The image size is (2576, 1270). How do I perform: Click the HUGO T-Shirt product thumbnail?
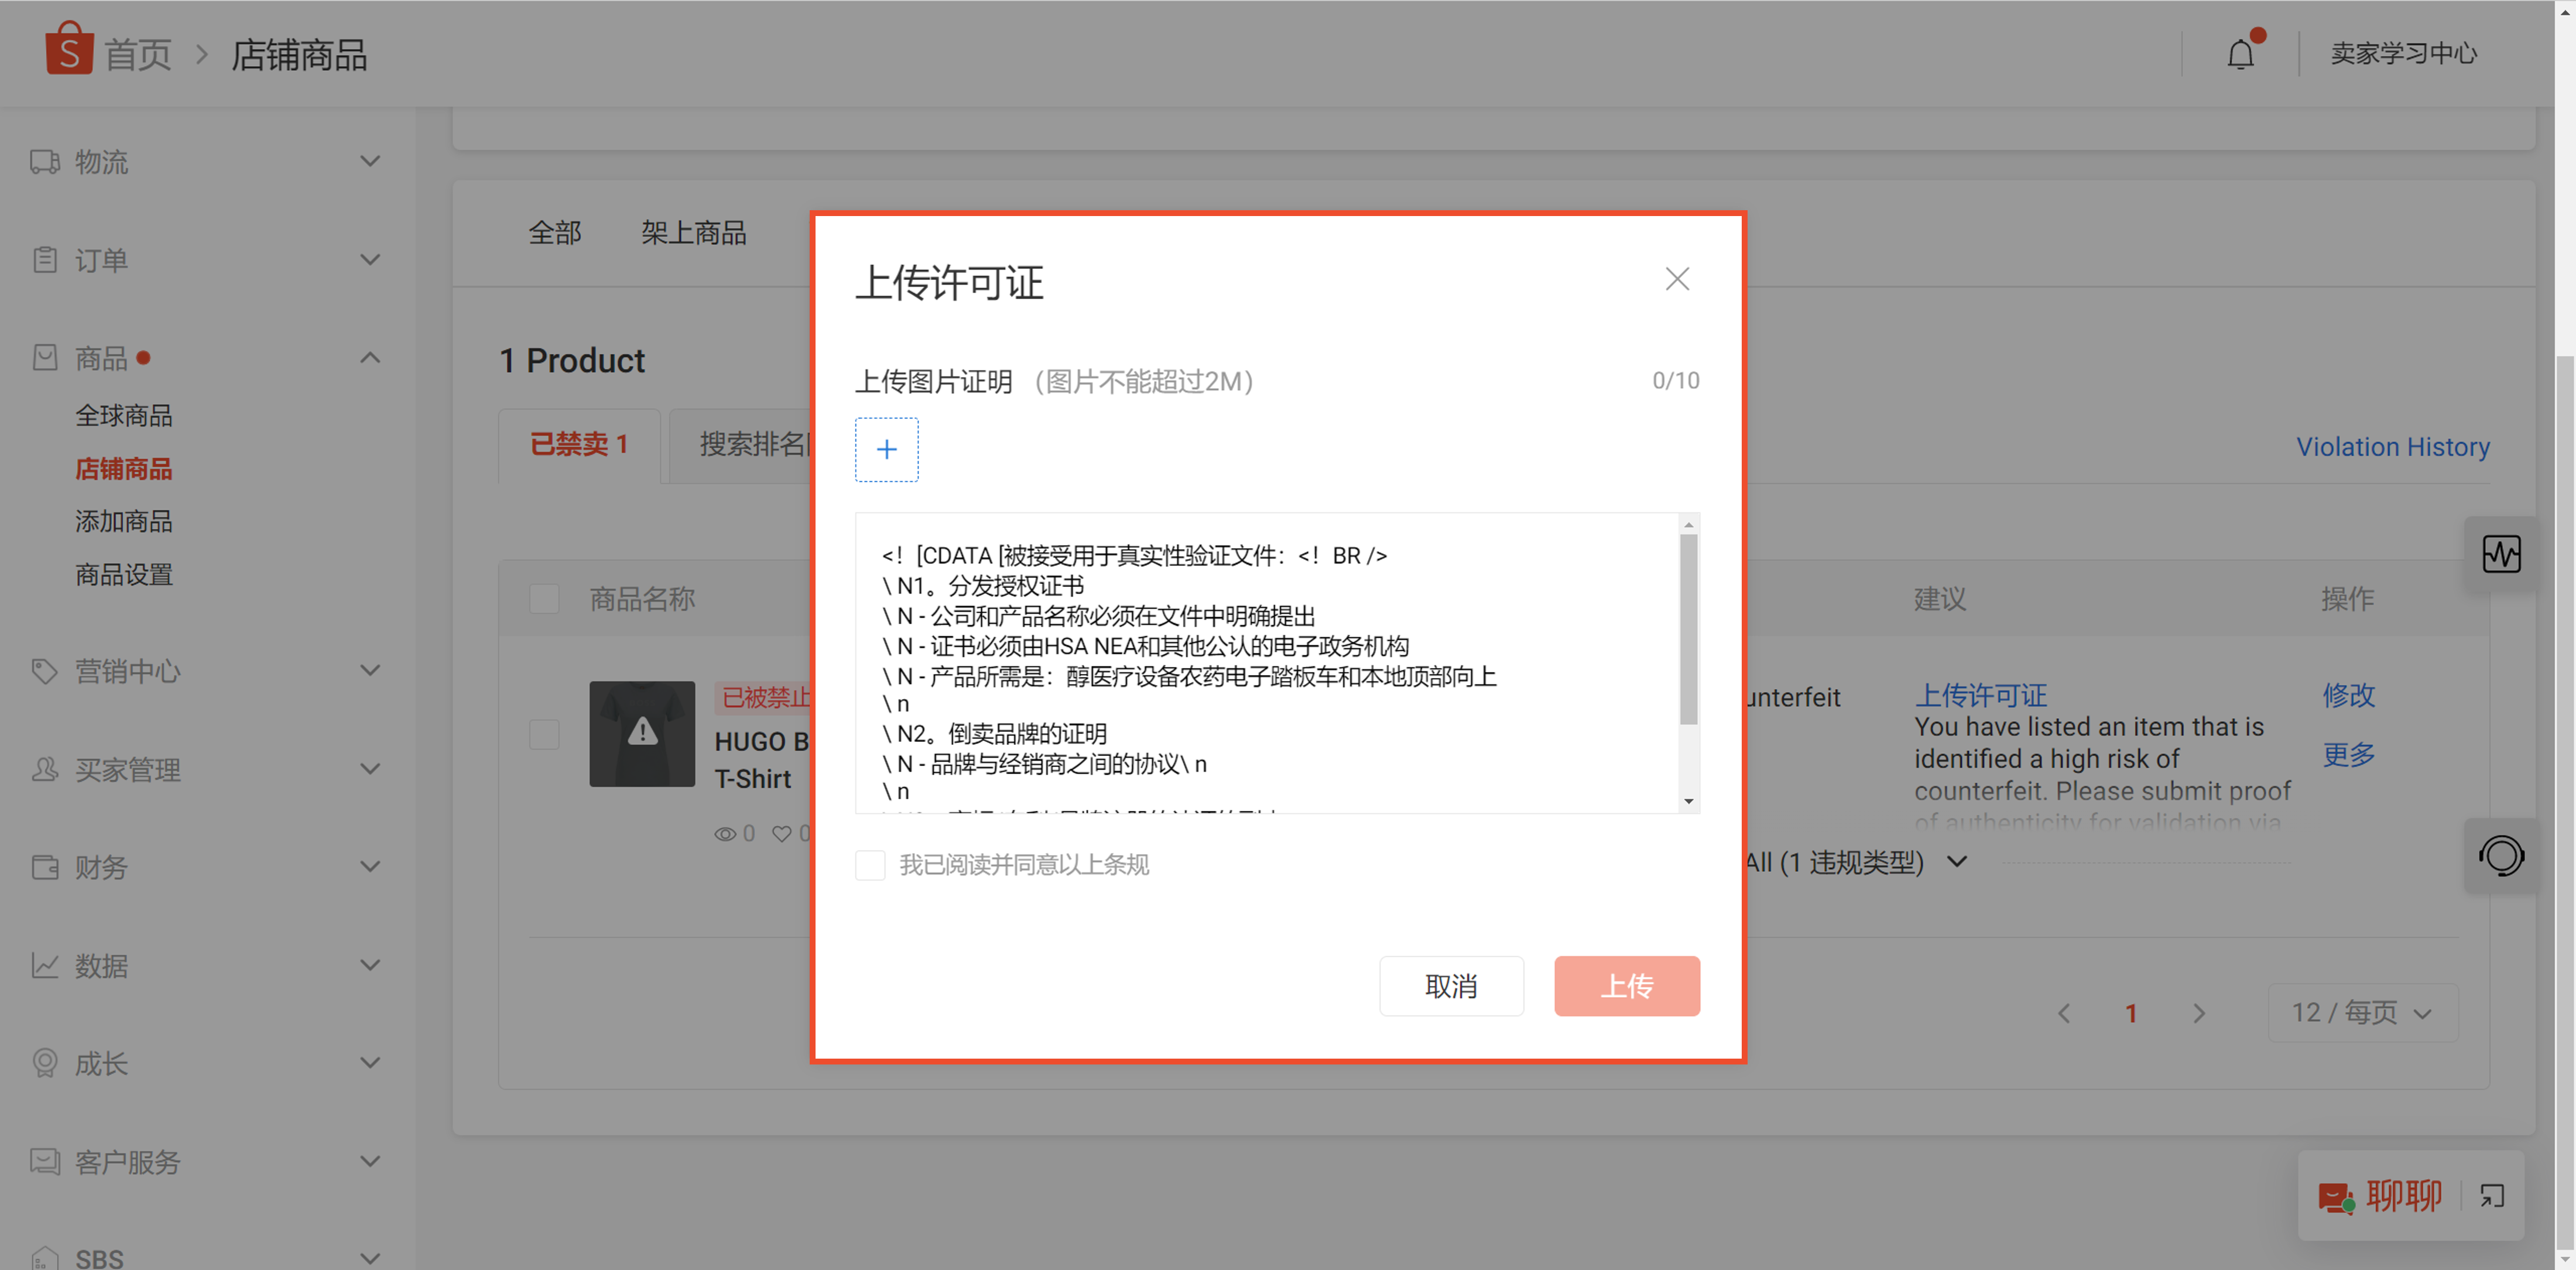[642, 734]
